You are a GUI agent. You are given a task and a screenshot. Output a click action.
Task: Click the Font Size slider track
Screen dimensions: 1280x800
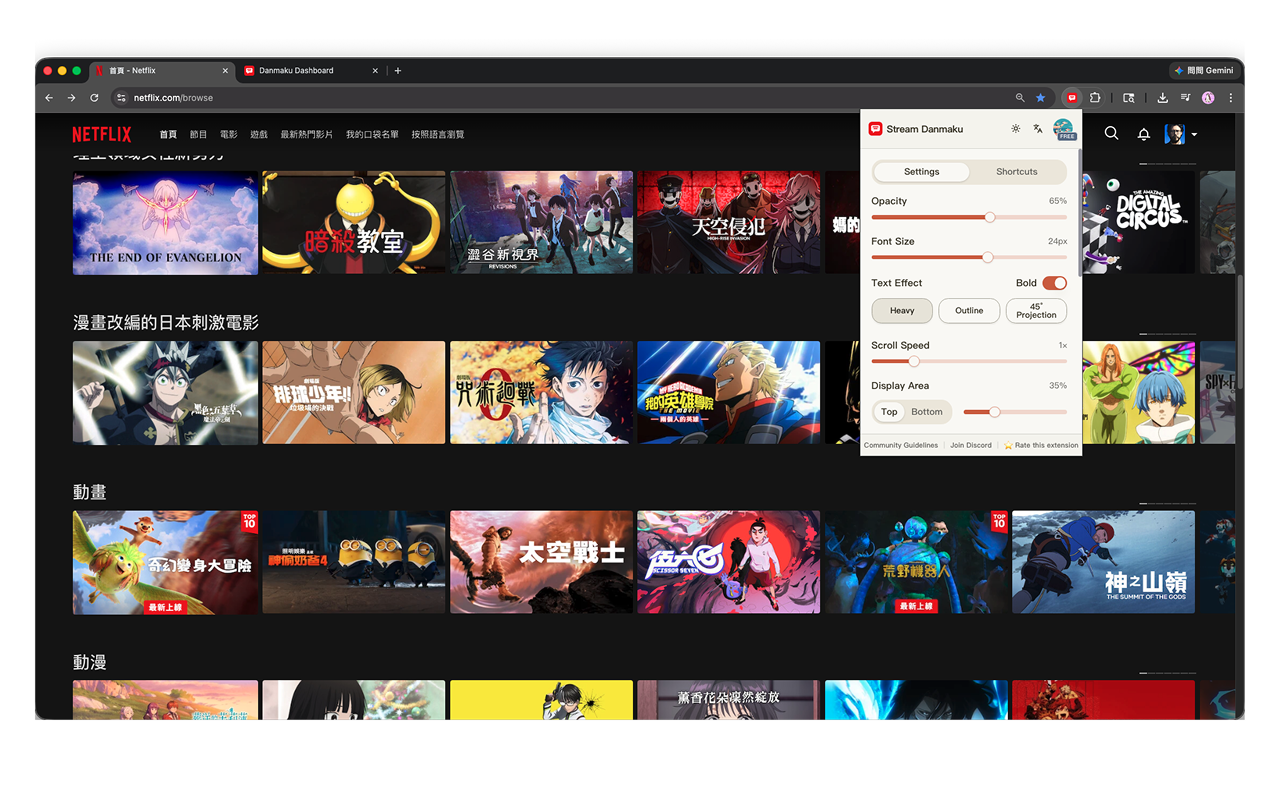969,257
